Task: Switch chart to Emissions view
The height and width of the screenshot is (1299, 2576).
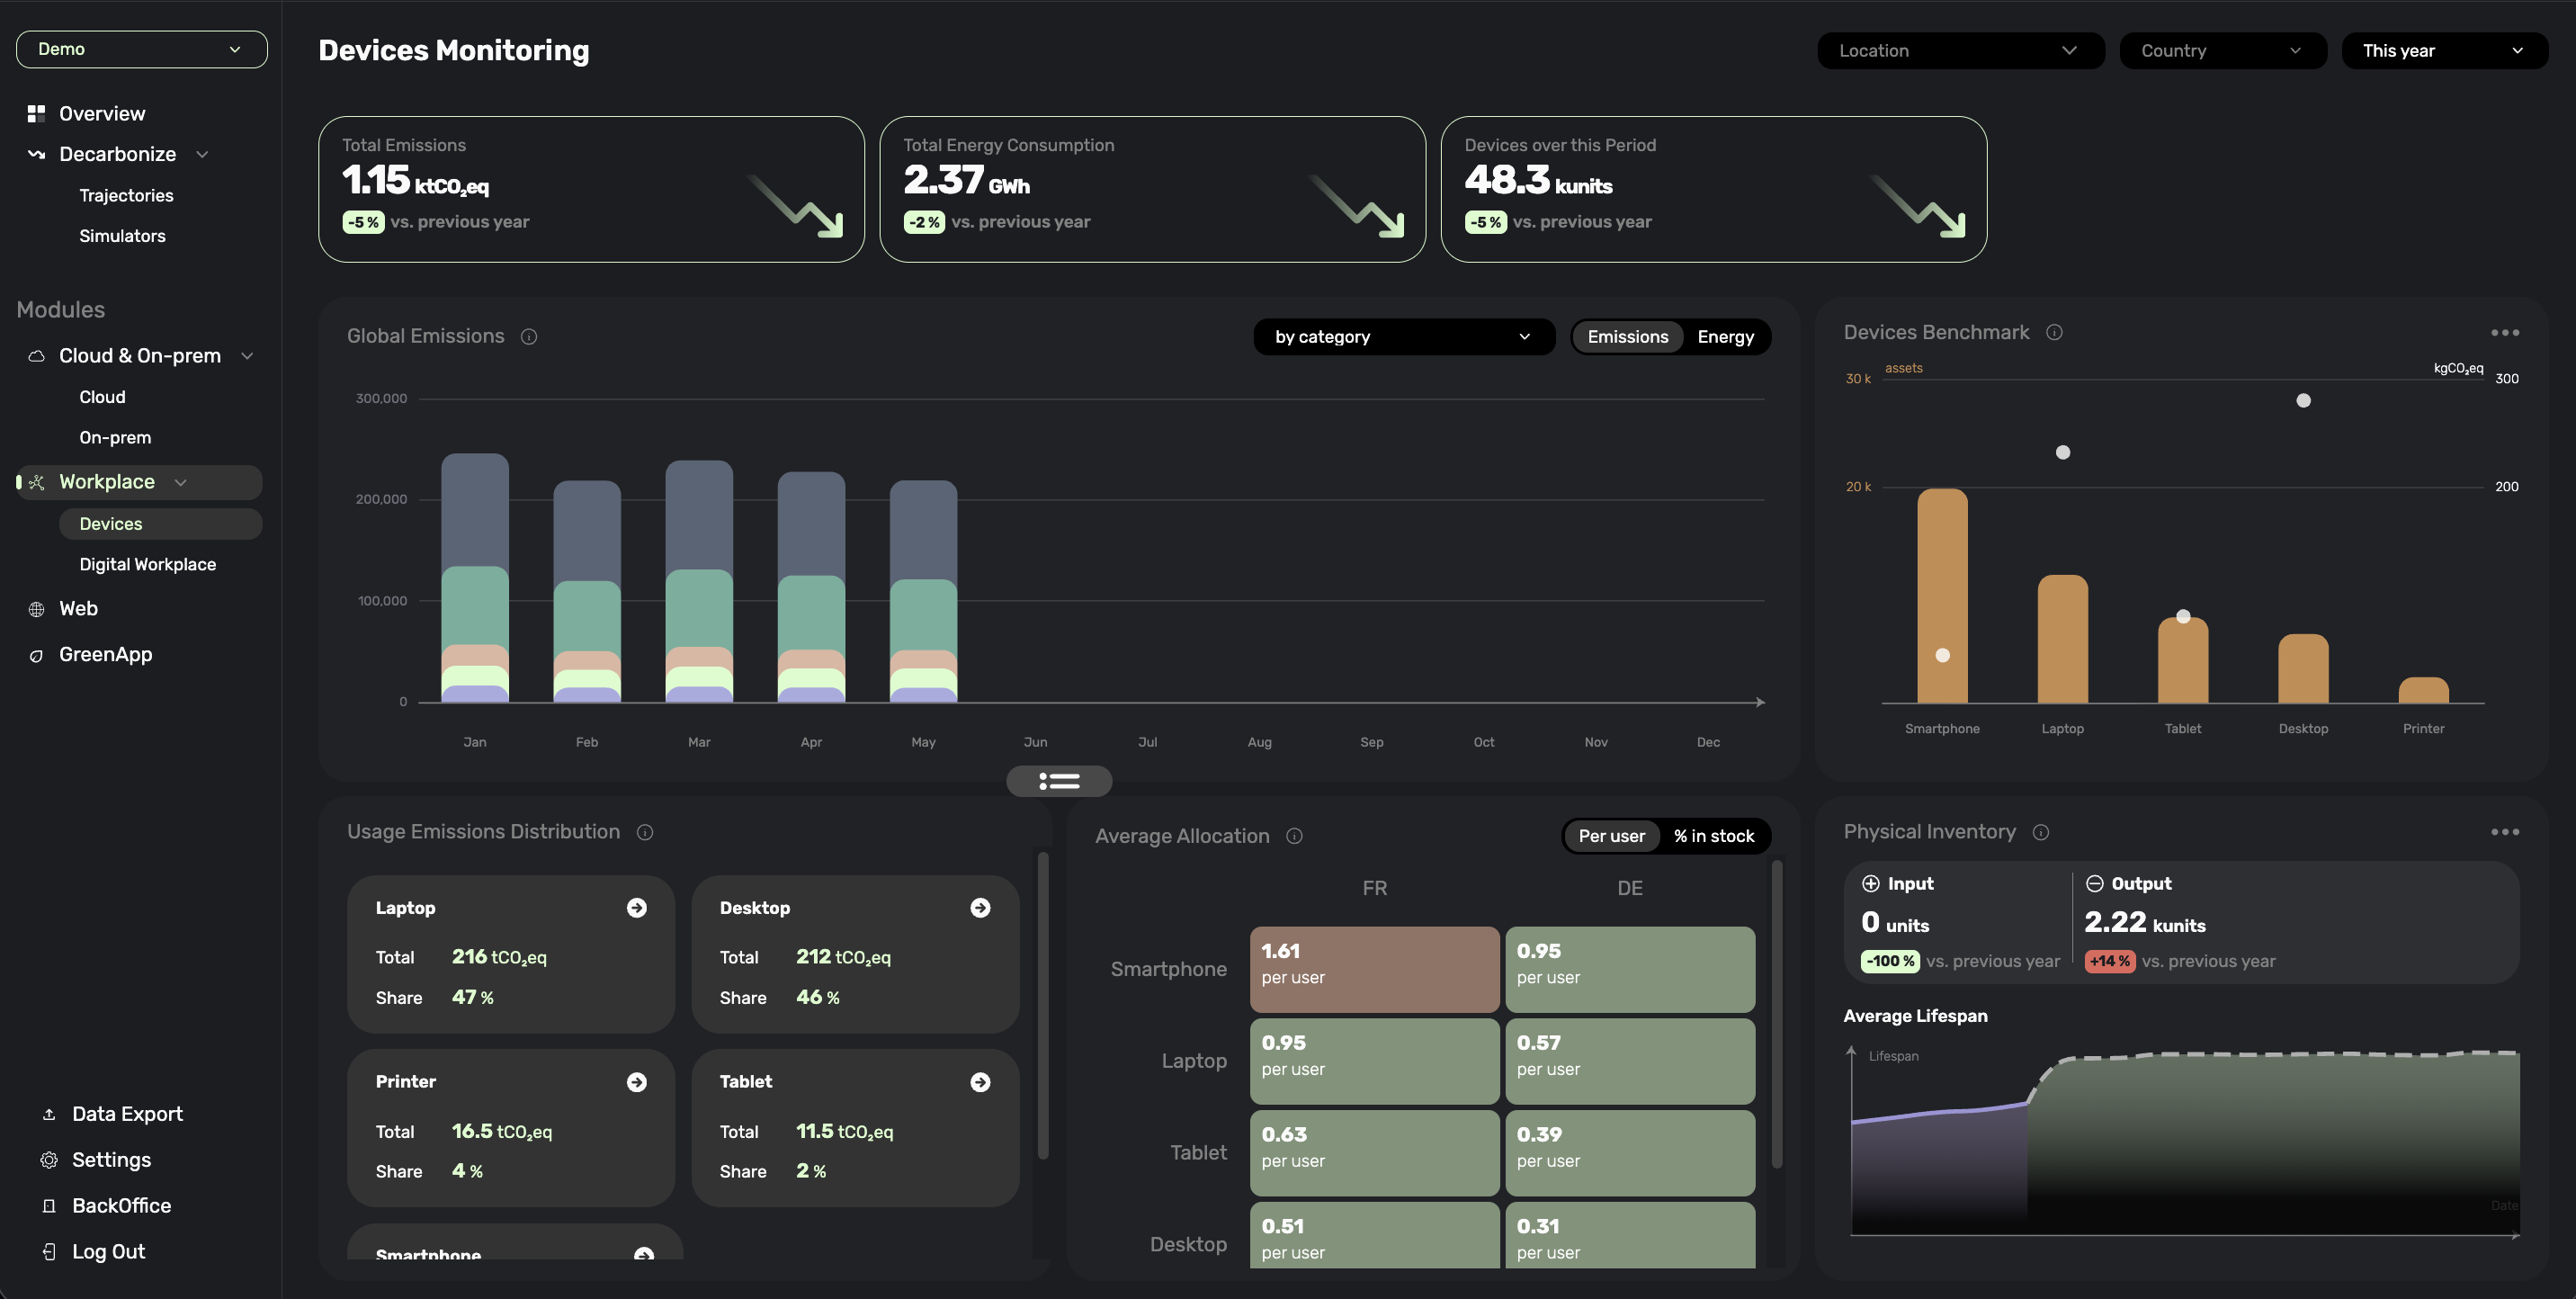Action: click(x=1628, y=337)
